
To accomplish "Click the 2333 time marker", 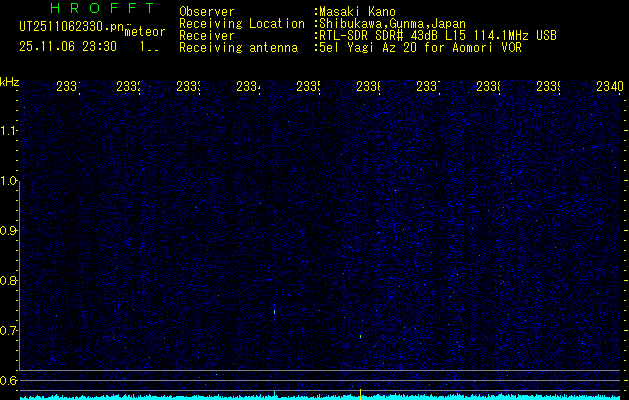I will click(x=188, y=86).
